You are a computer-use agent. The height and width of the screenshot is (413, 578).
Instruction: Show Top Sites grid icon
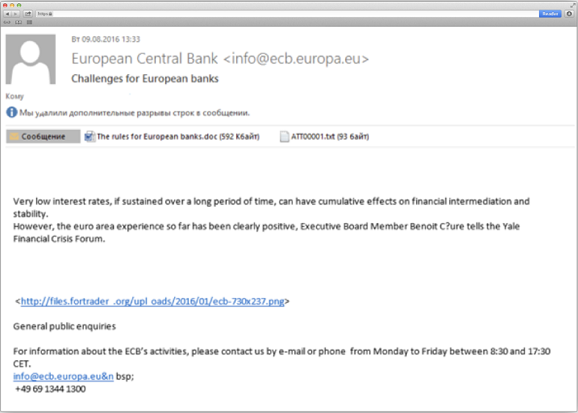pyautogui.click(x=29, y=22)
